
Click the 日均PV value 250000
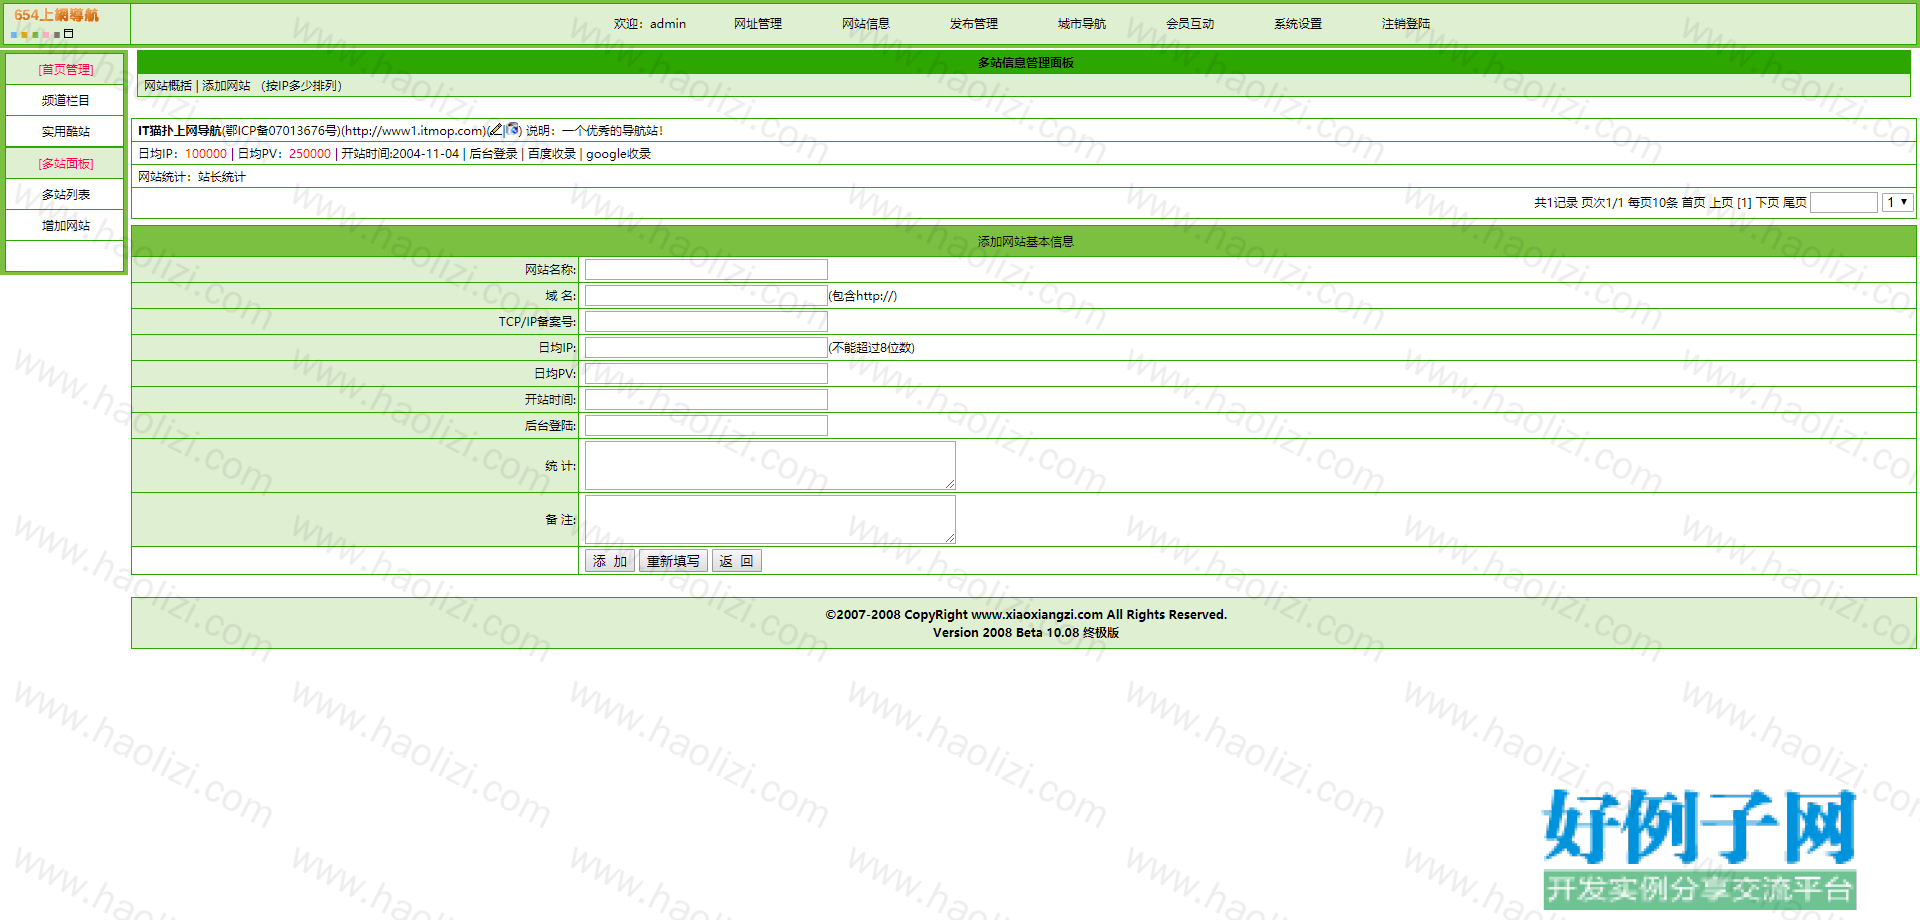(310, 154)
